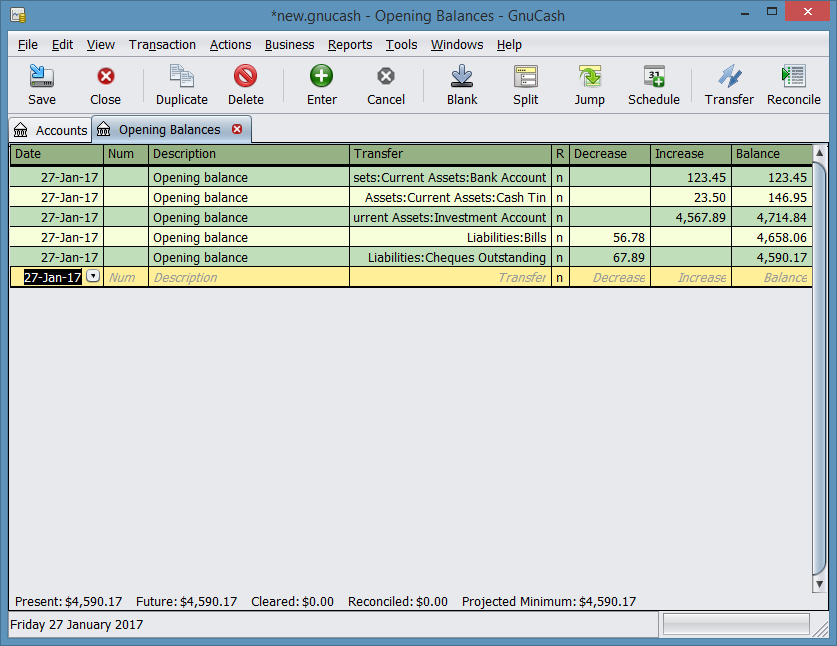Switch to the Accounts tab
Image resolution: width=837 pixels, height=646 pixels.
[x=51, y=130]
